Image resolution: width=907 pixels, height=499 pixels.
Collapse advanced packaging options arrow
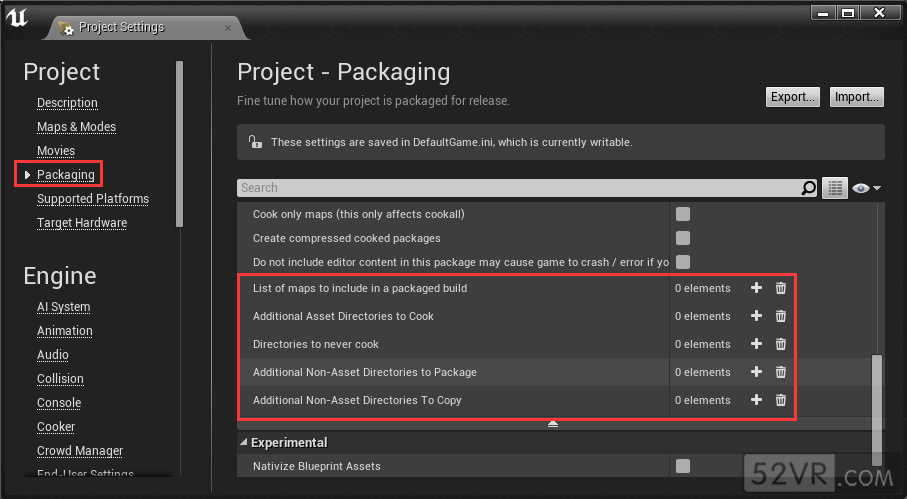553,424
